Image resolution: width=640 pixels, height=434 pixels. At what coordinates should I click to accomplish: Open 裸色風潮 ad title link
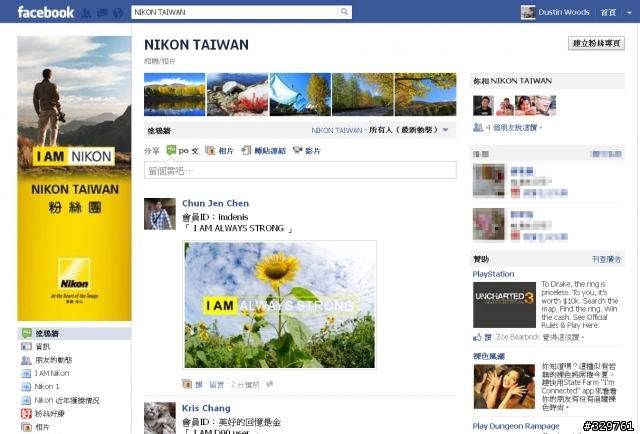click(489, 356)
